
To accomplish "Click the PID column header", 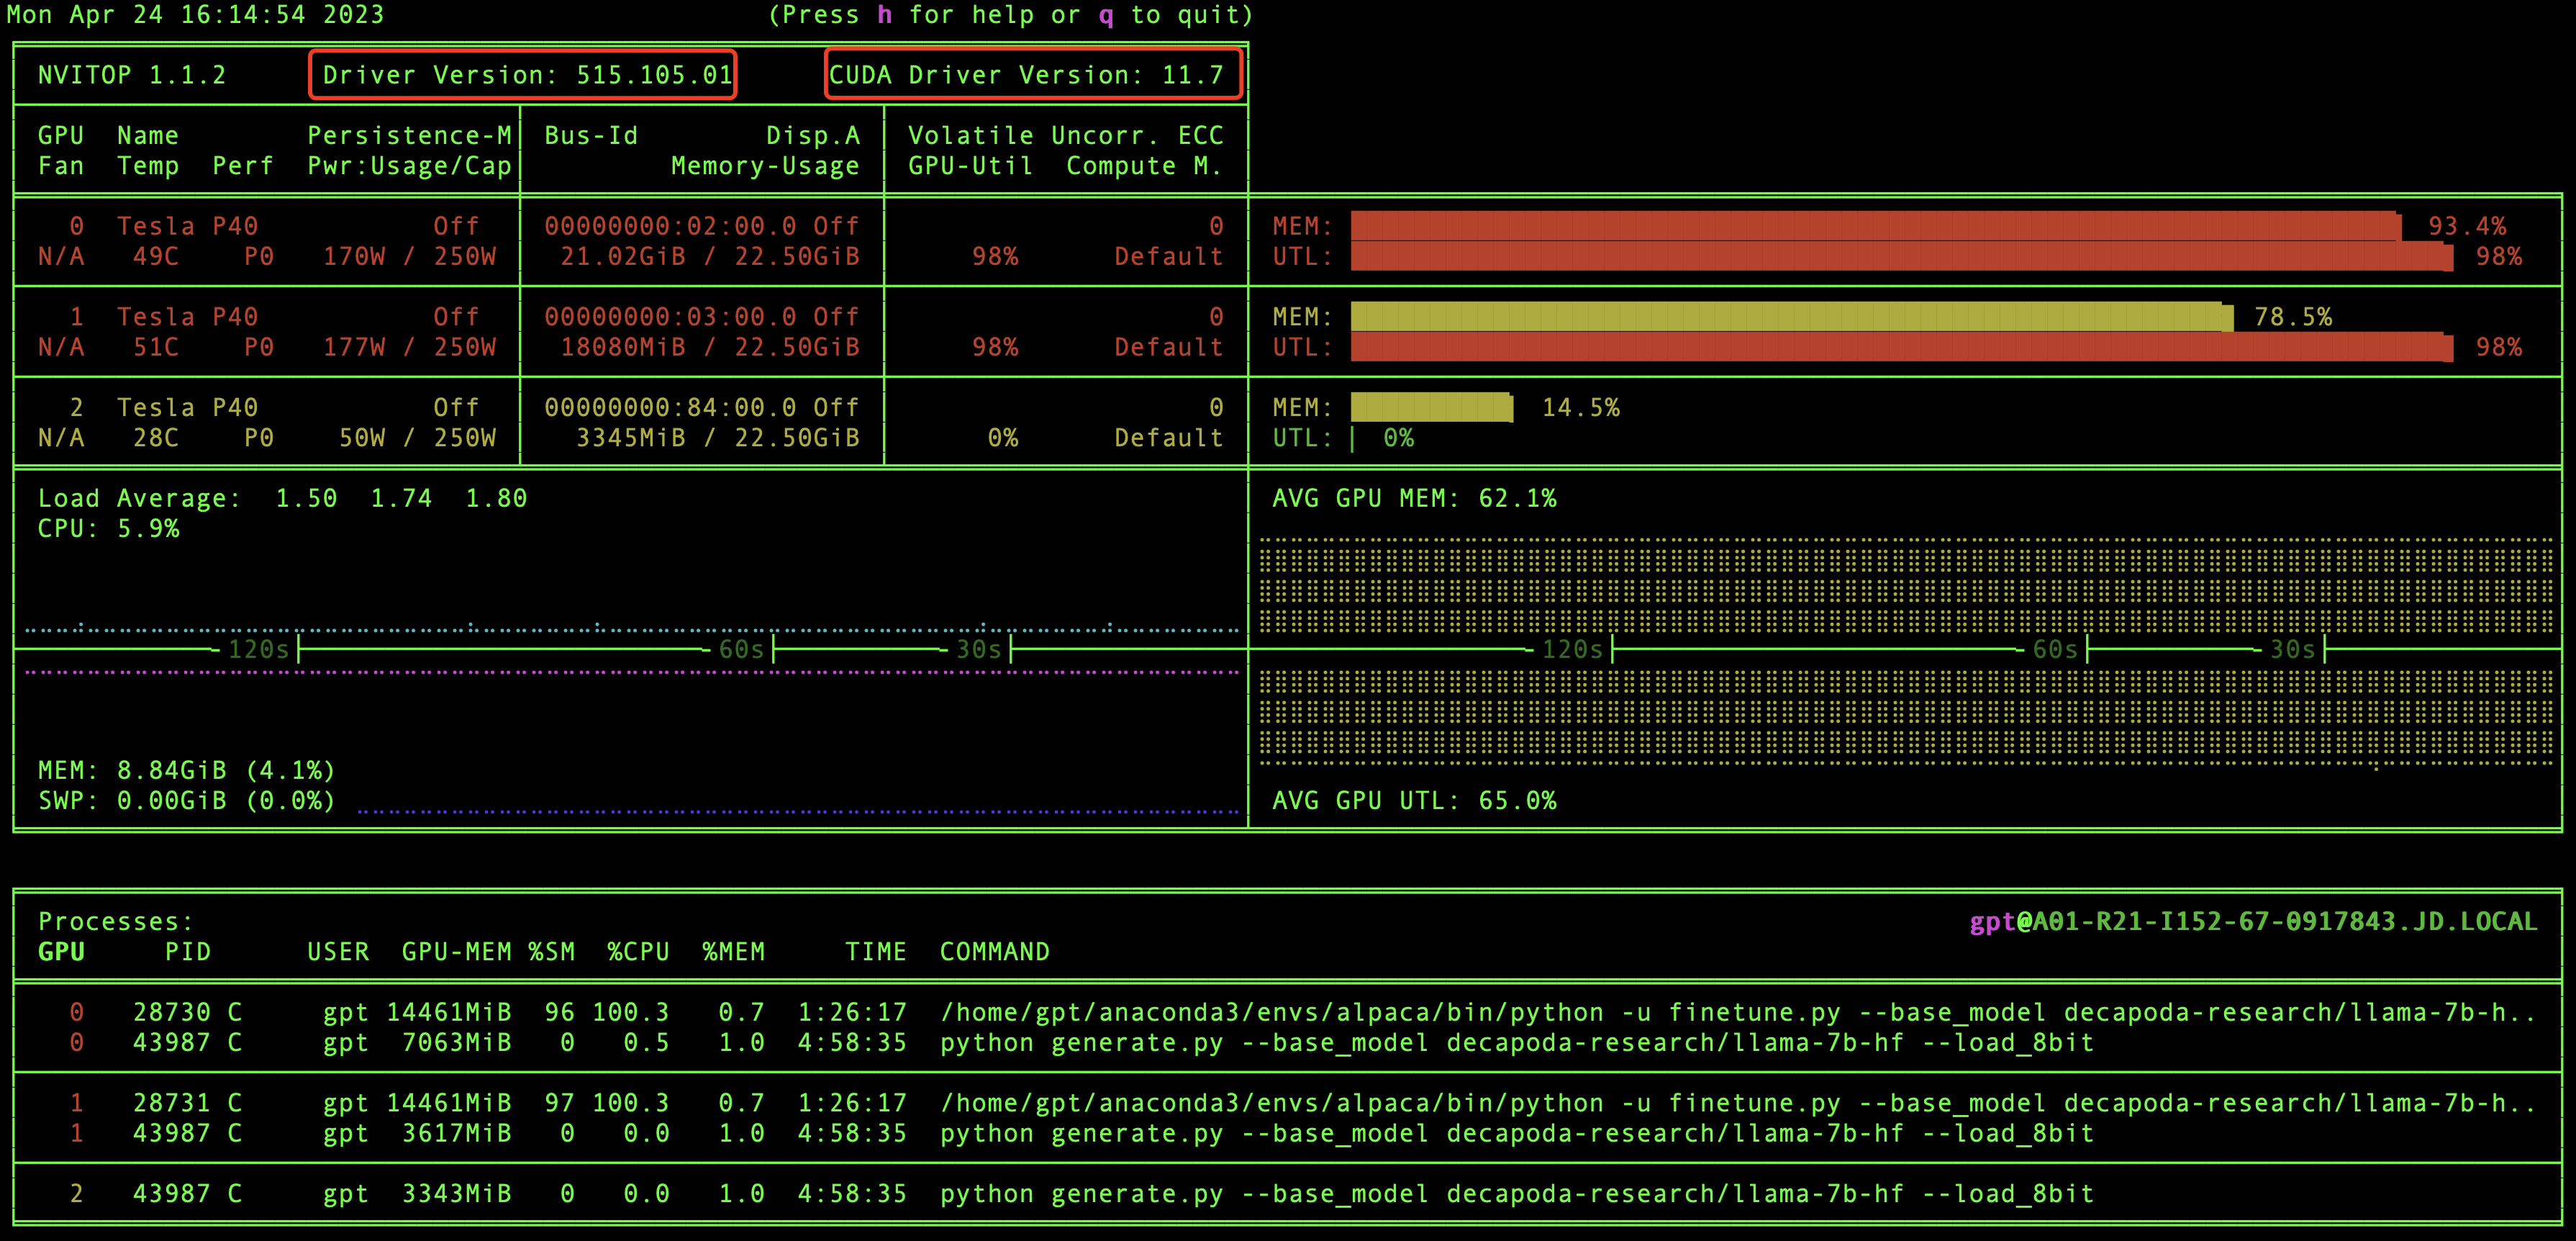I will [188, 952].
